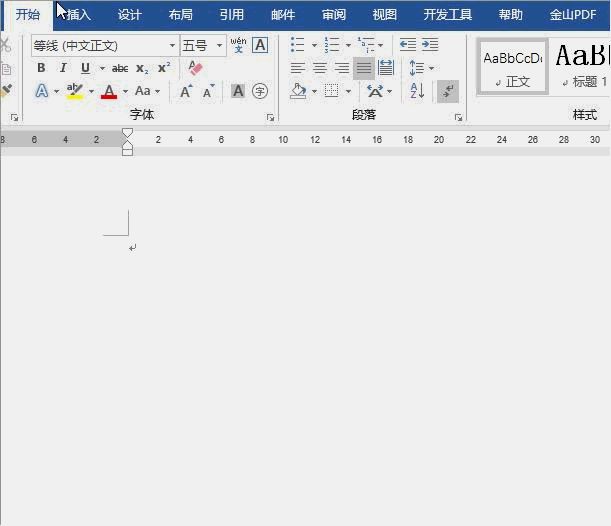Toggle italic formatting
This screenshot has width=611, height=526.
(63, 68)
